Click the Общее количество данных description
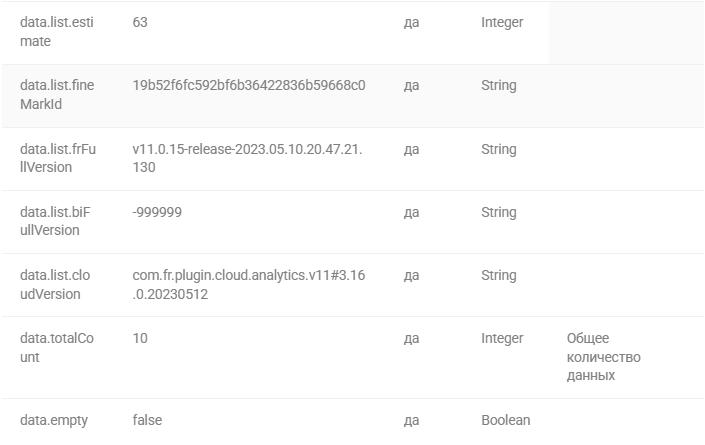 (603, 356)
